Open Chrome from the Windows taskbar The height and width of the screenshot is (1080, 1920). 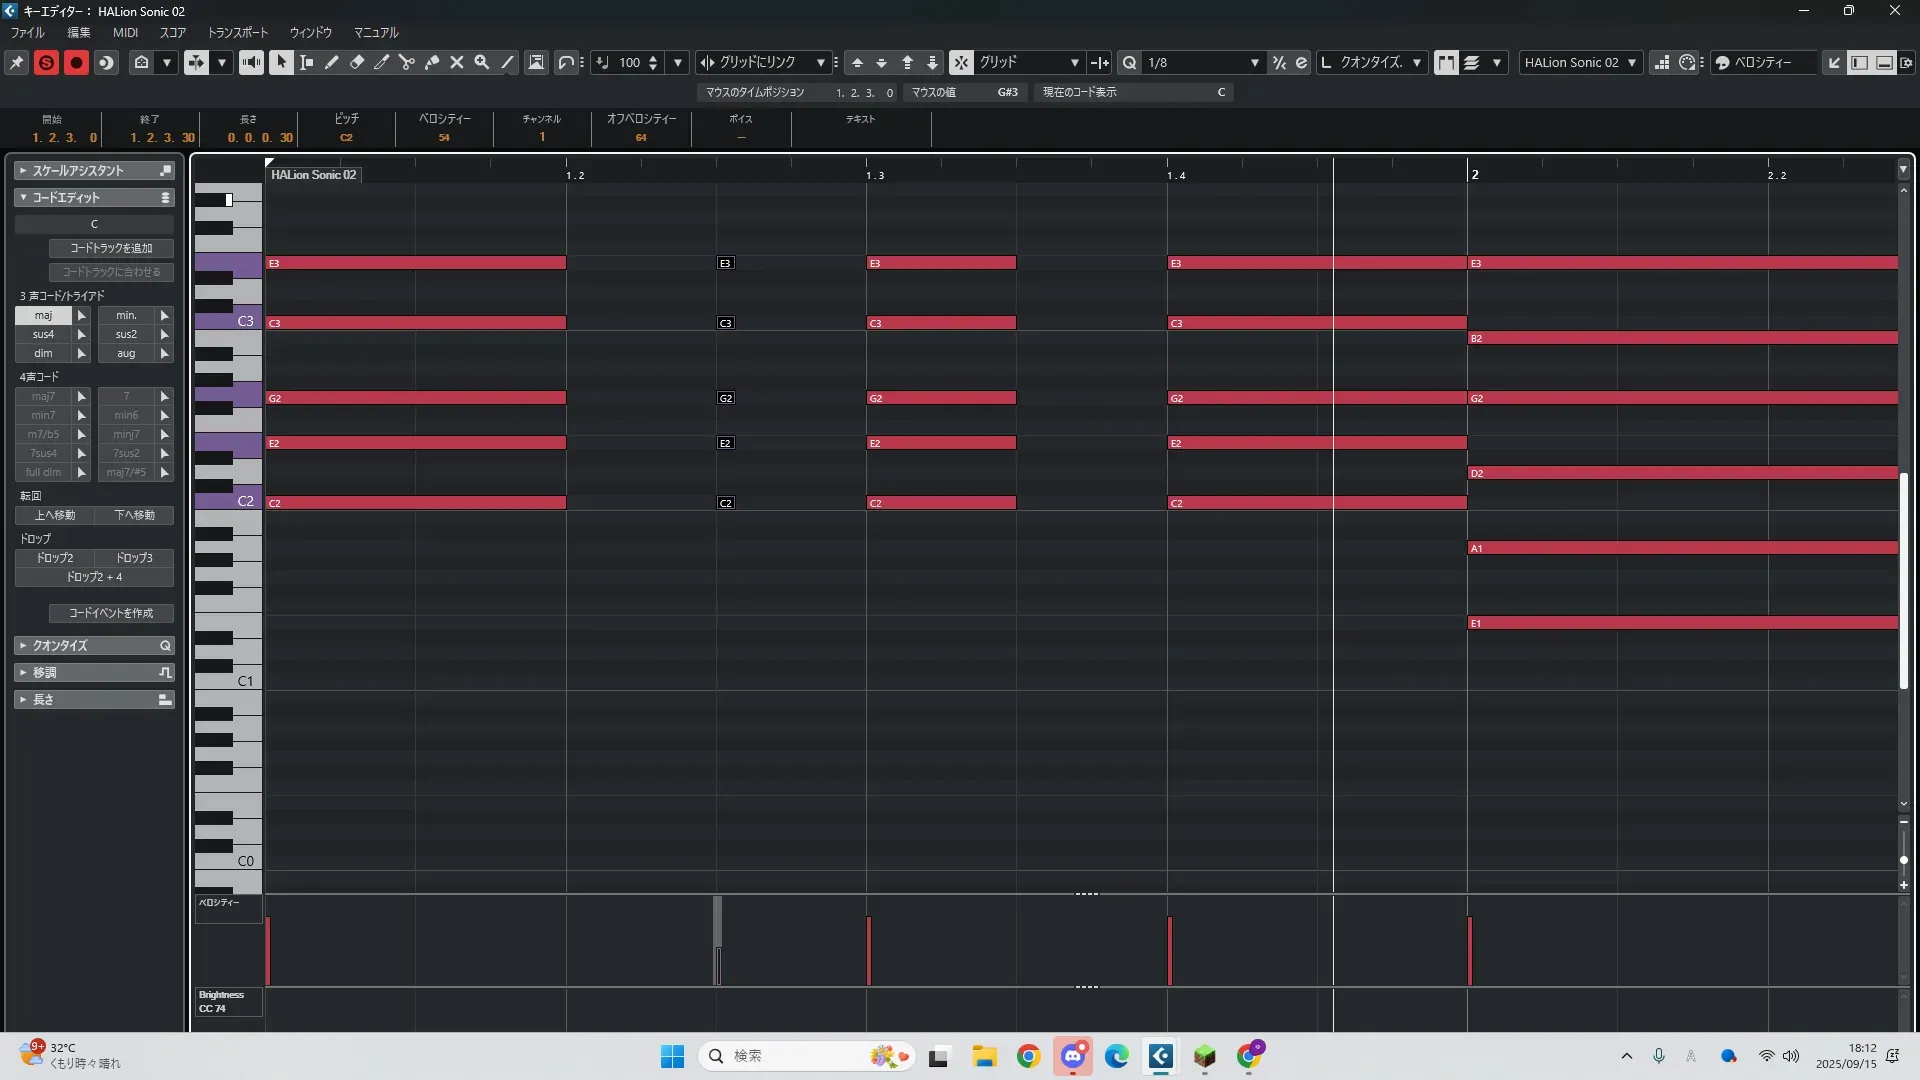(1028, 1056)
